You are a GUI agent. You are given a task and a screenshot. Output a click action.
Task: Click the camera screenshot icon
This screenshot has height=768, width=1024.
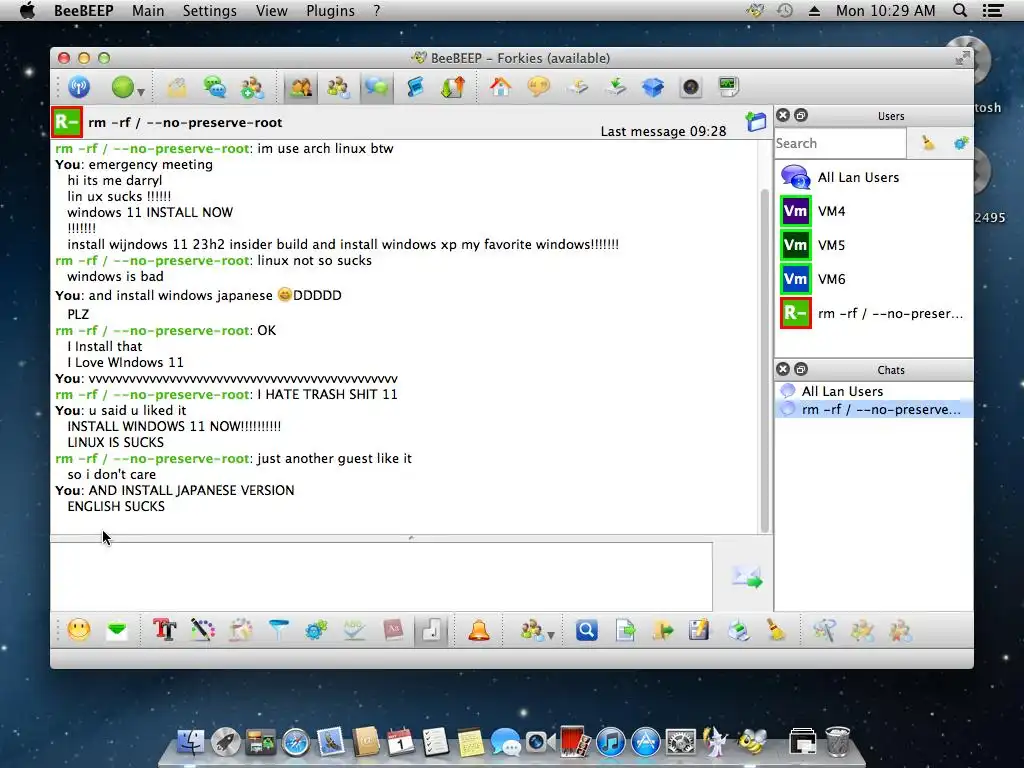pos(690,87)
